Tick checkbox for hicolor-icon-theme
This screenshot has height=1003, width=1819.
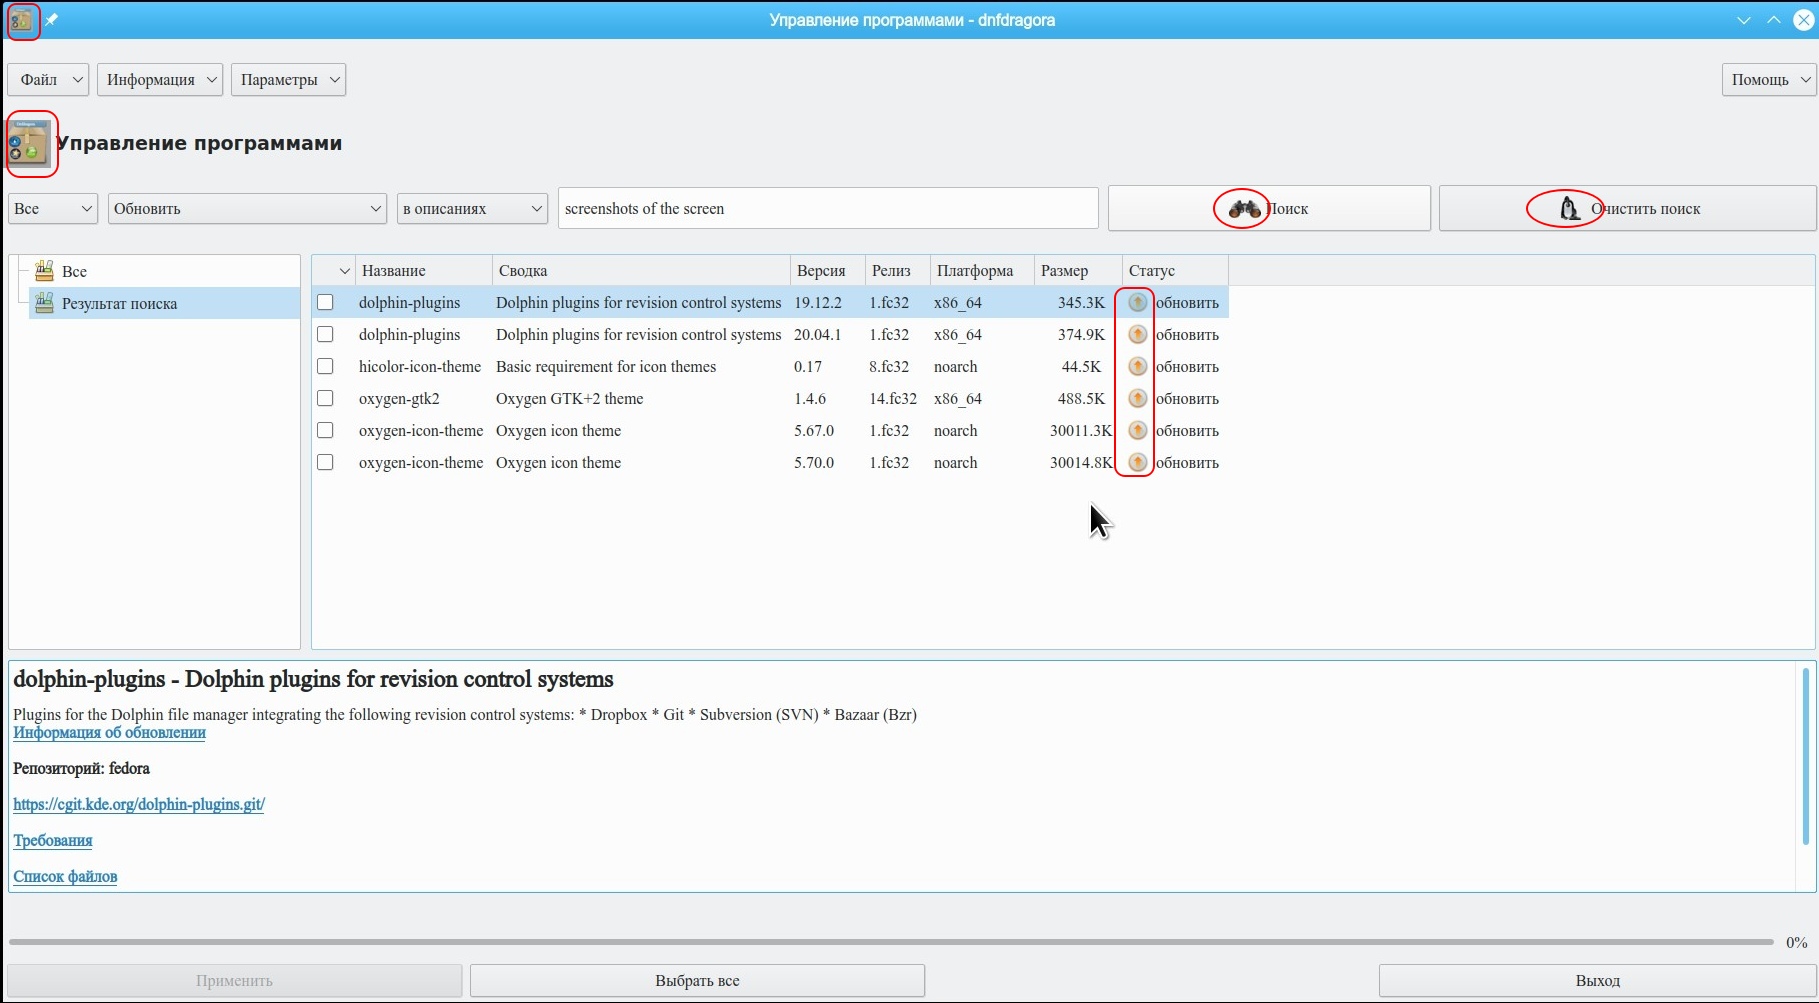325,366
